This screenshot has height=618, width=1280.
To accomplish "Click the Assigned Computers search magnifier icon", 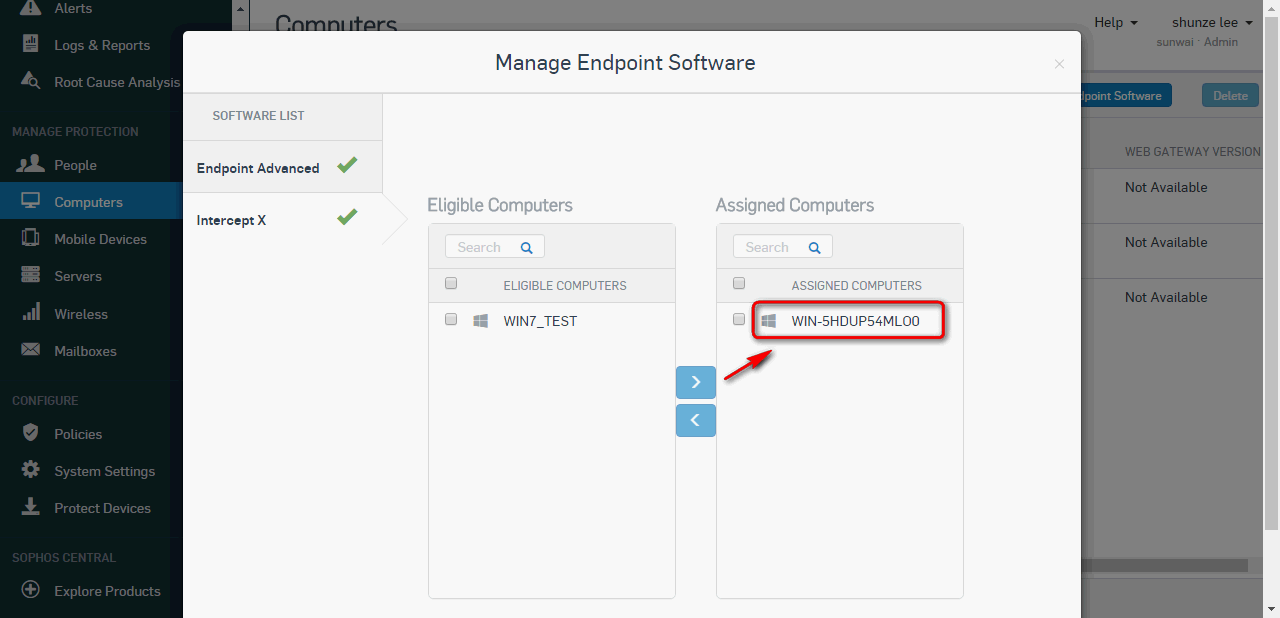I will pos(815,247).
